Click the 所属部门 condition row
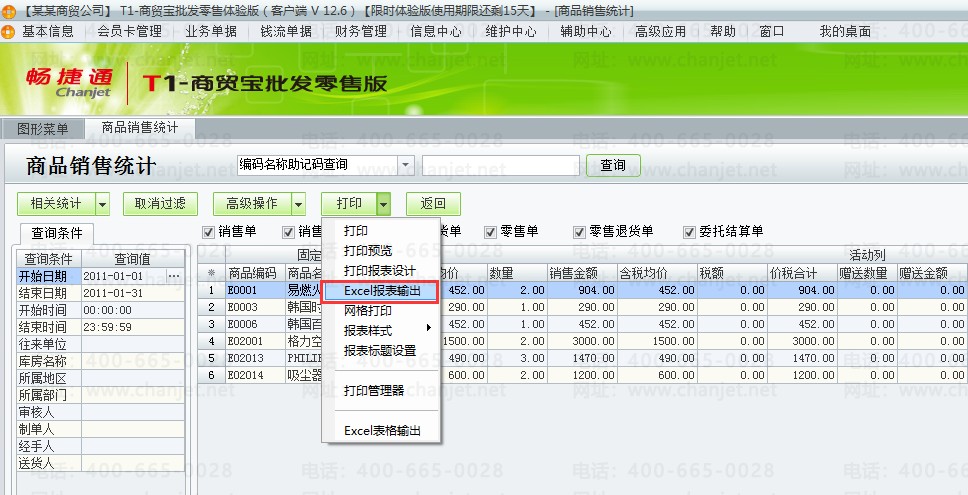The image size is (968, 495). click(x=101, y=395)
